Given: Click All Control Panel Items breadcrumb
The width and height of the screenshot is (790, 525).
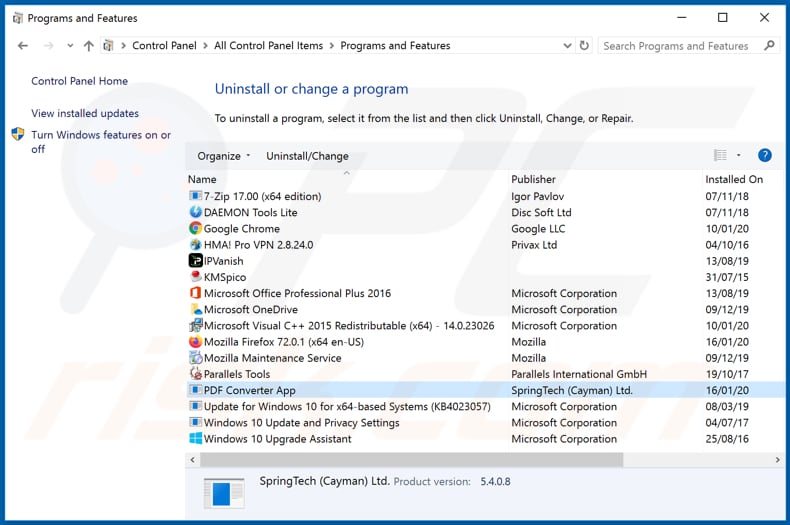Looking at the screenshot, I should click(268, 46).
